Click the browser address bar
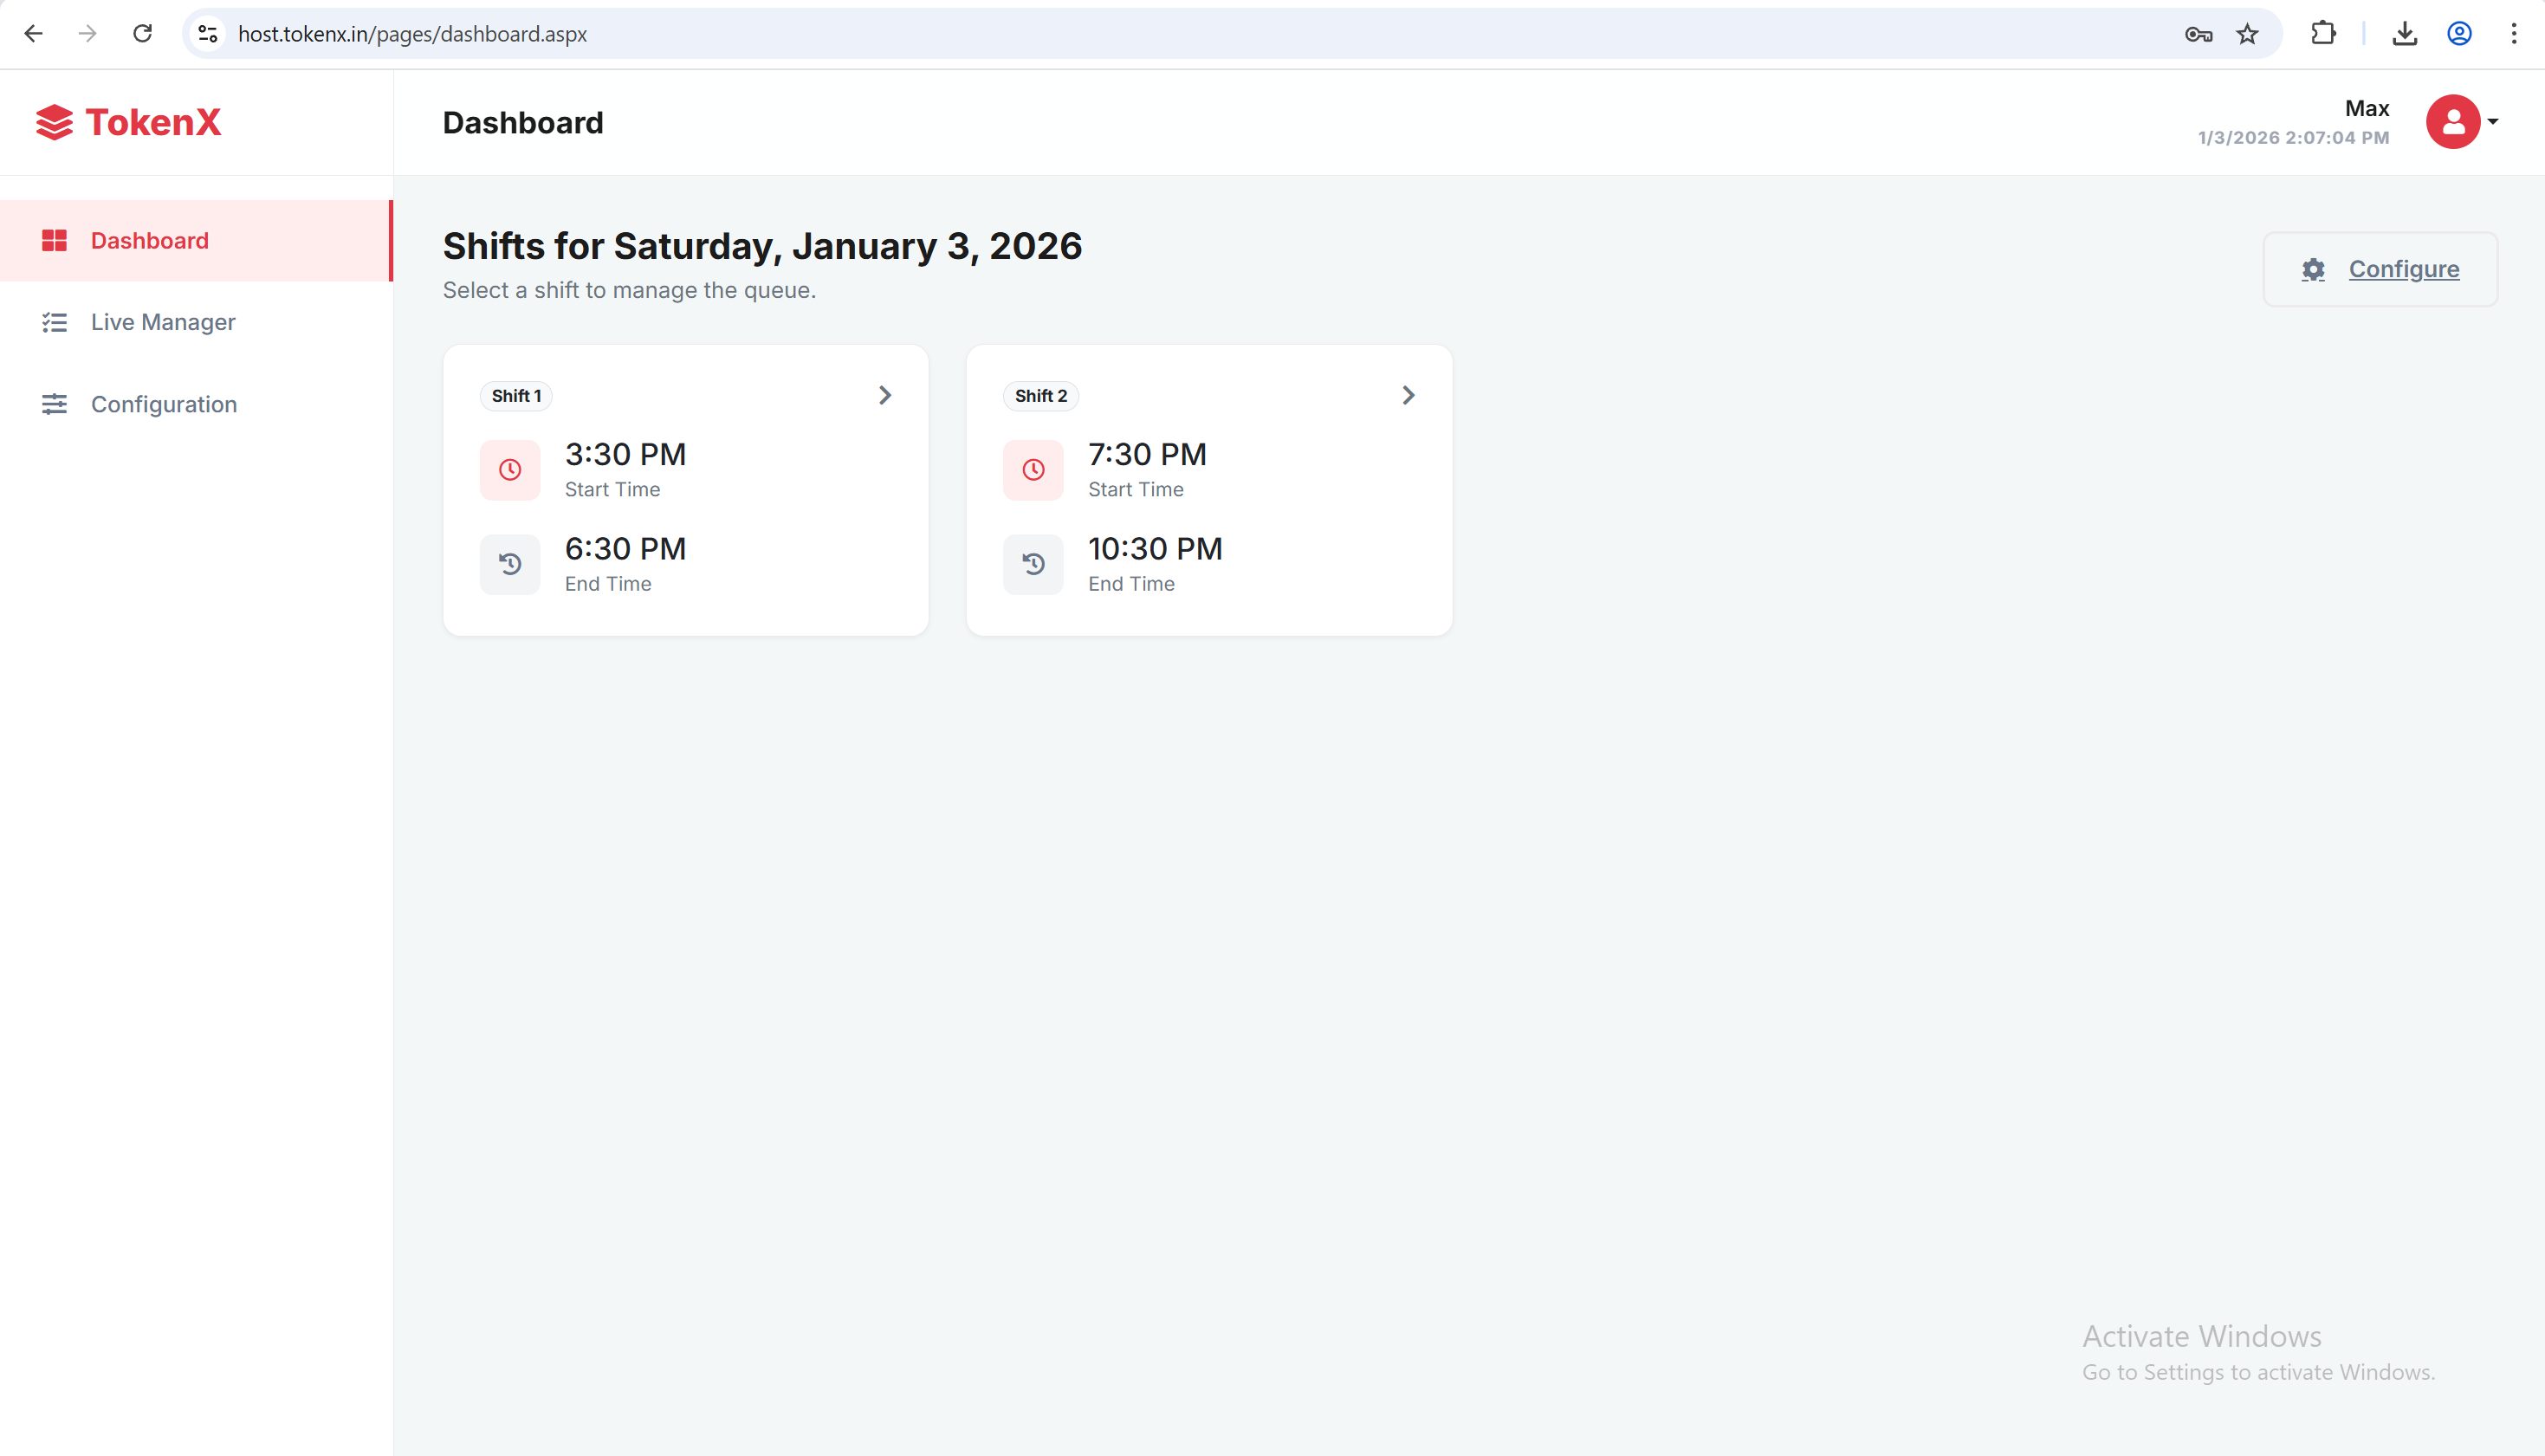The image size is (2545, 1456). click(x=700, y=33)
